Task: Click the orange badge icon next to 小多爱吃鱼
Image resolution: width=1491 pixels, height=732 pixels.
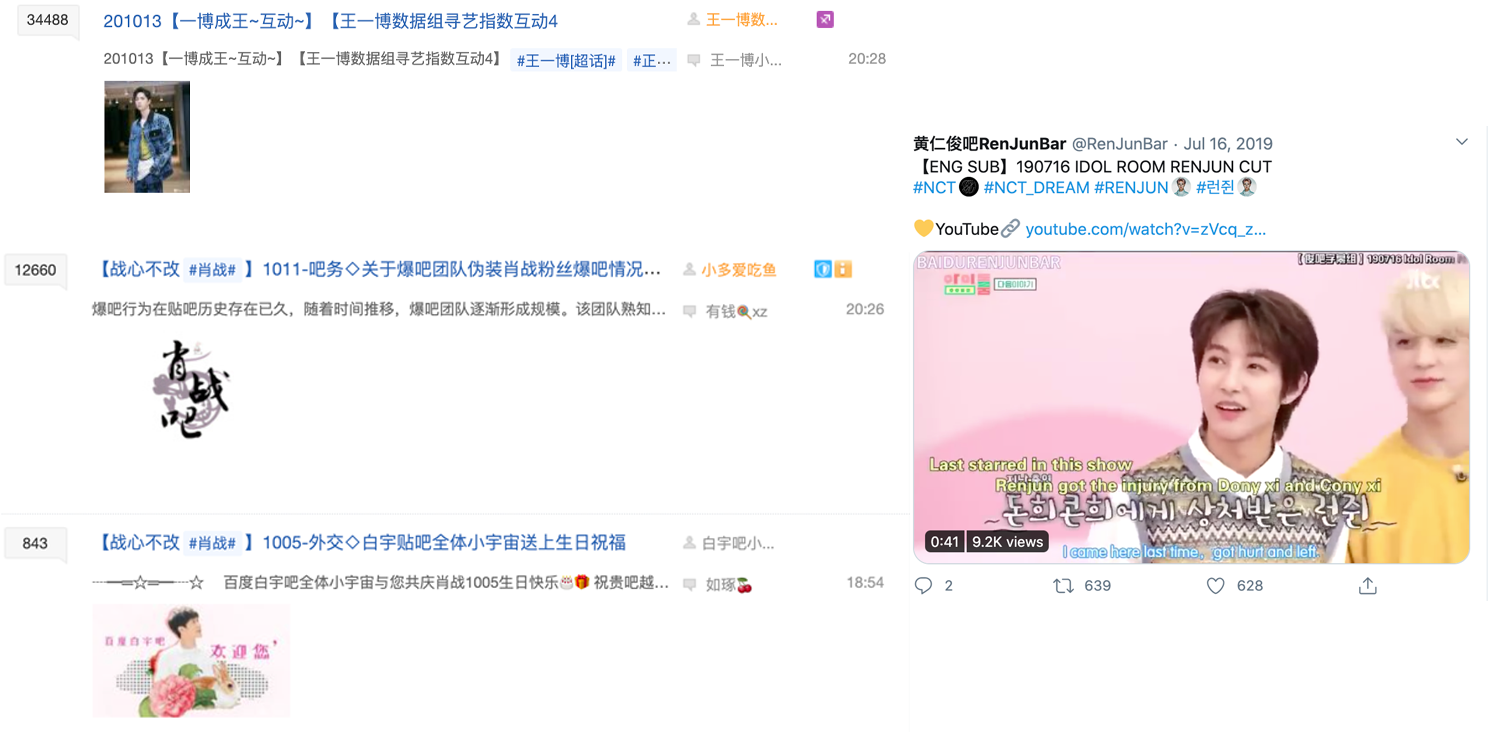Action: coord(843,269)
